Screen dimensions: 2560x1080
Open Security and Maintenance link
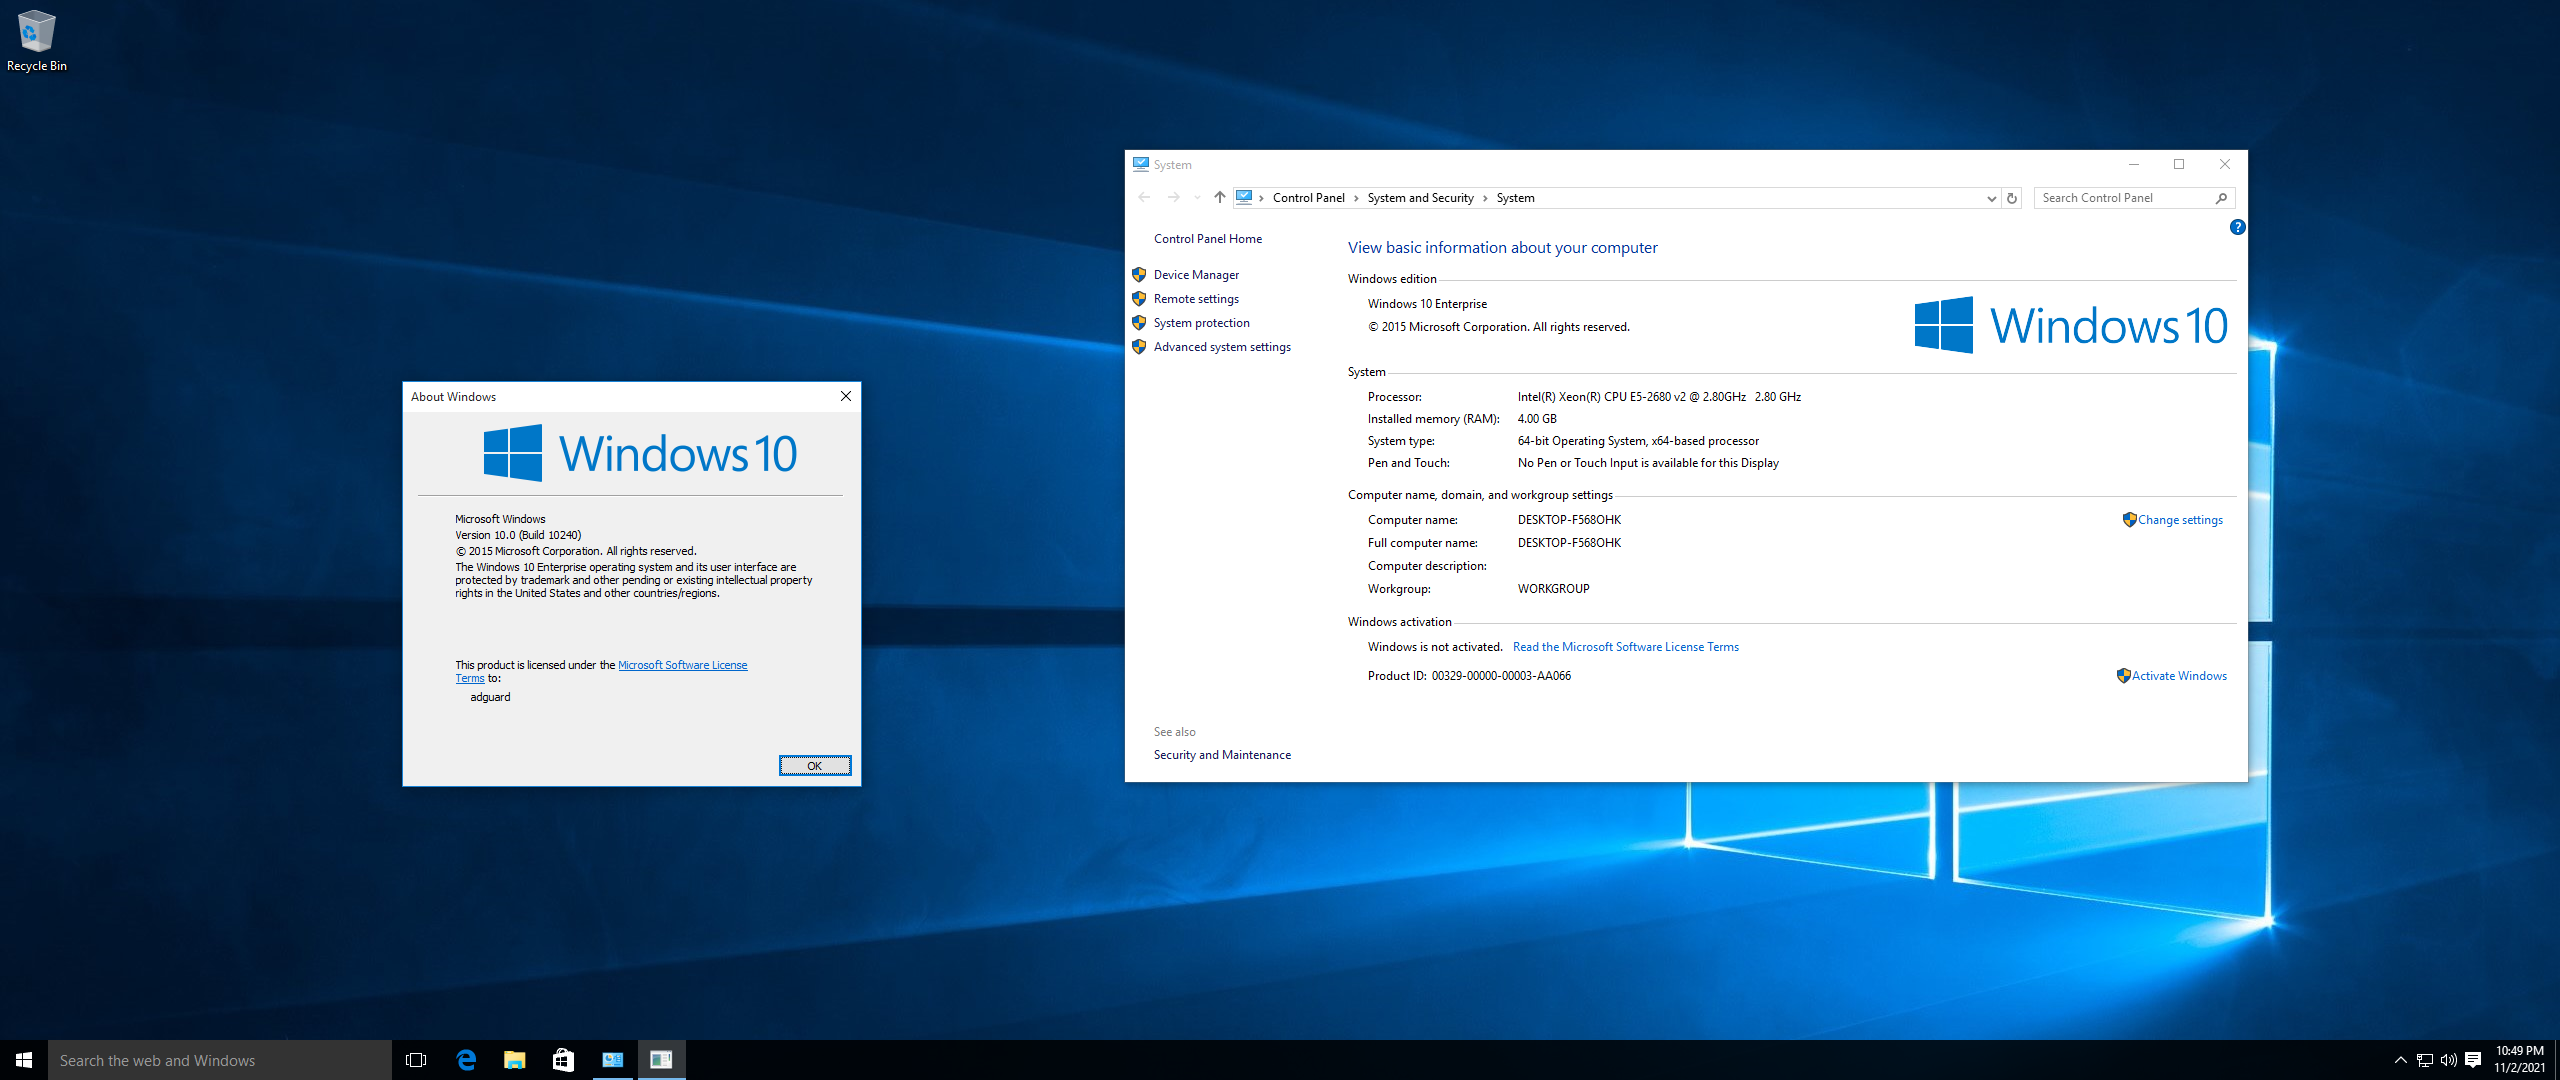coord(1222,755)
